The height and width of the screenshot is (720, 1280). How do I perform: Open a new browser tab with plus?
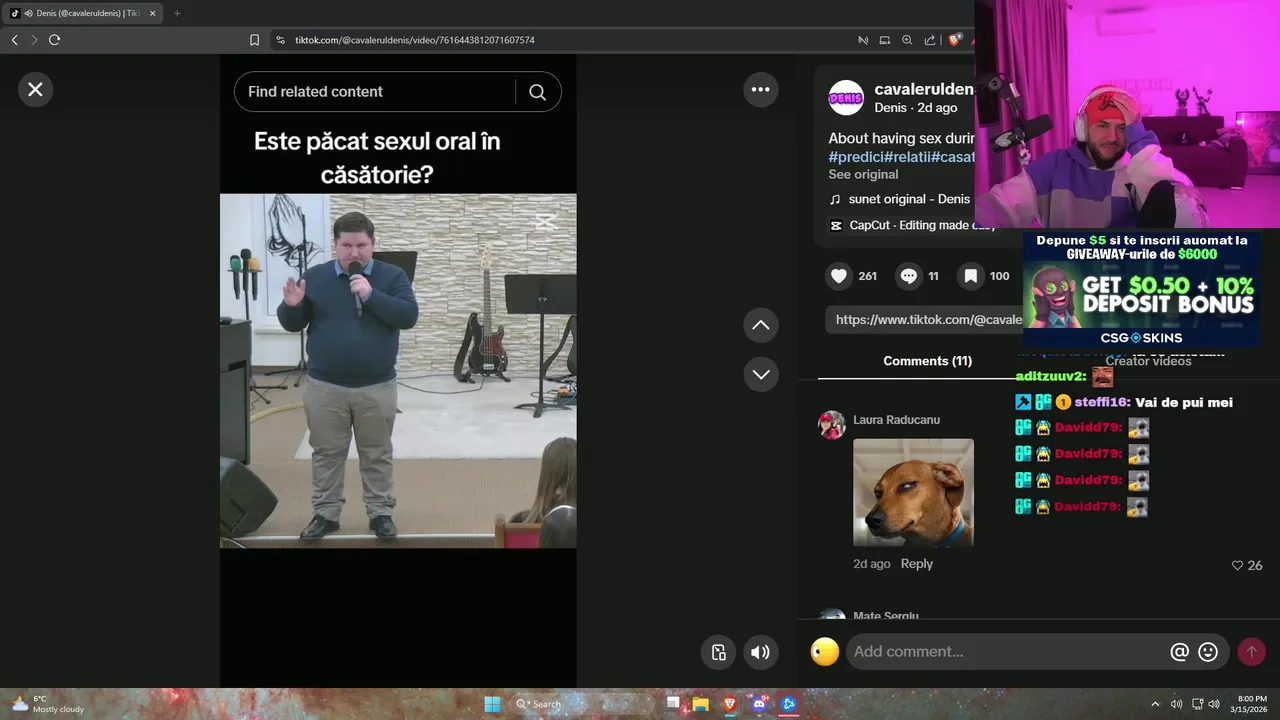[177, 13]
